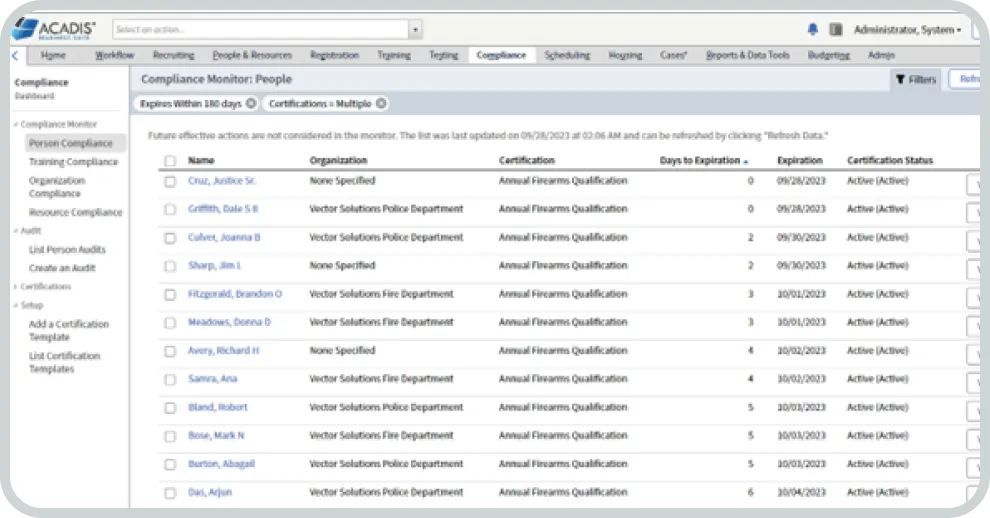The image size is (990, 518).
Task: Expand the Administrator, System user menu
Action: point(907,30)
